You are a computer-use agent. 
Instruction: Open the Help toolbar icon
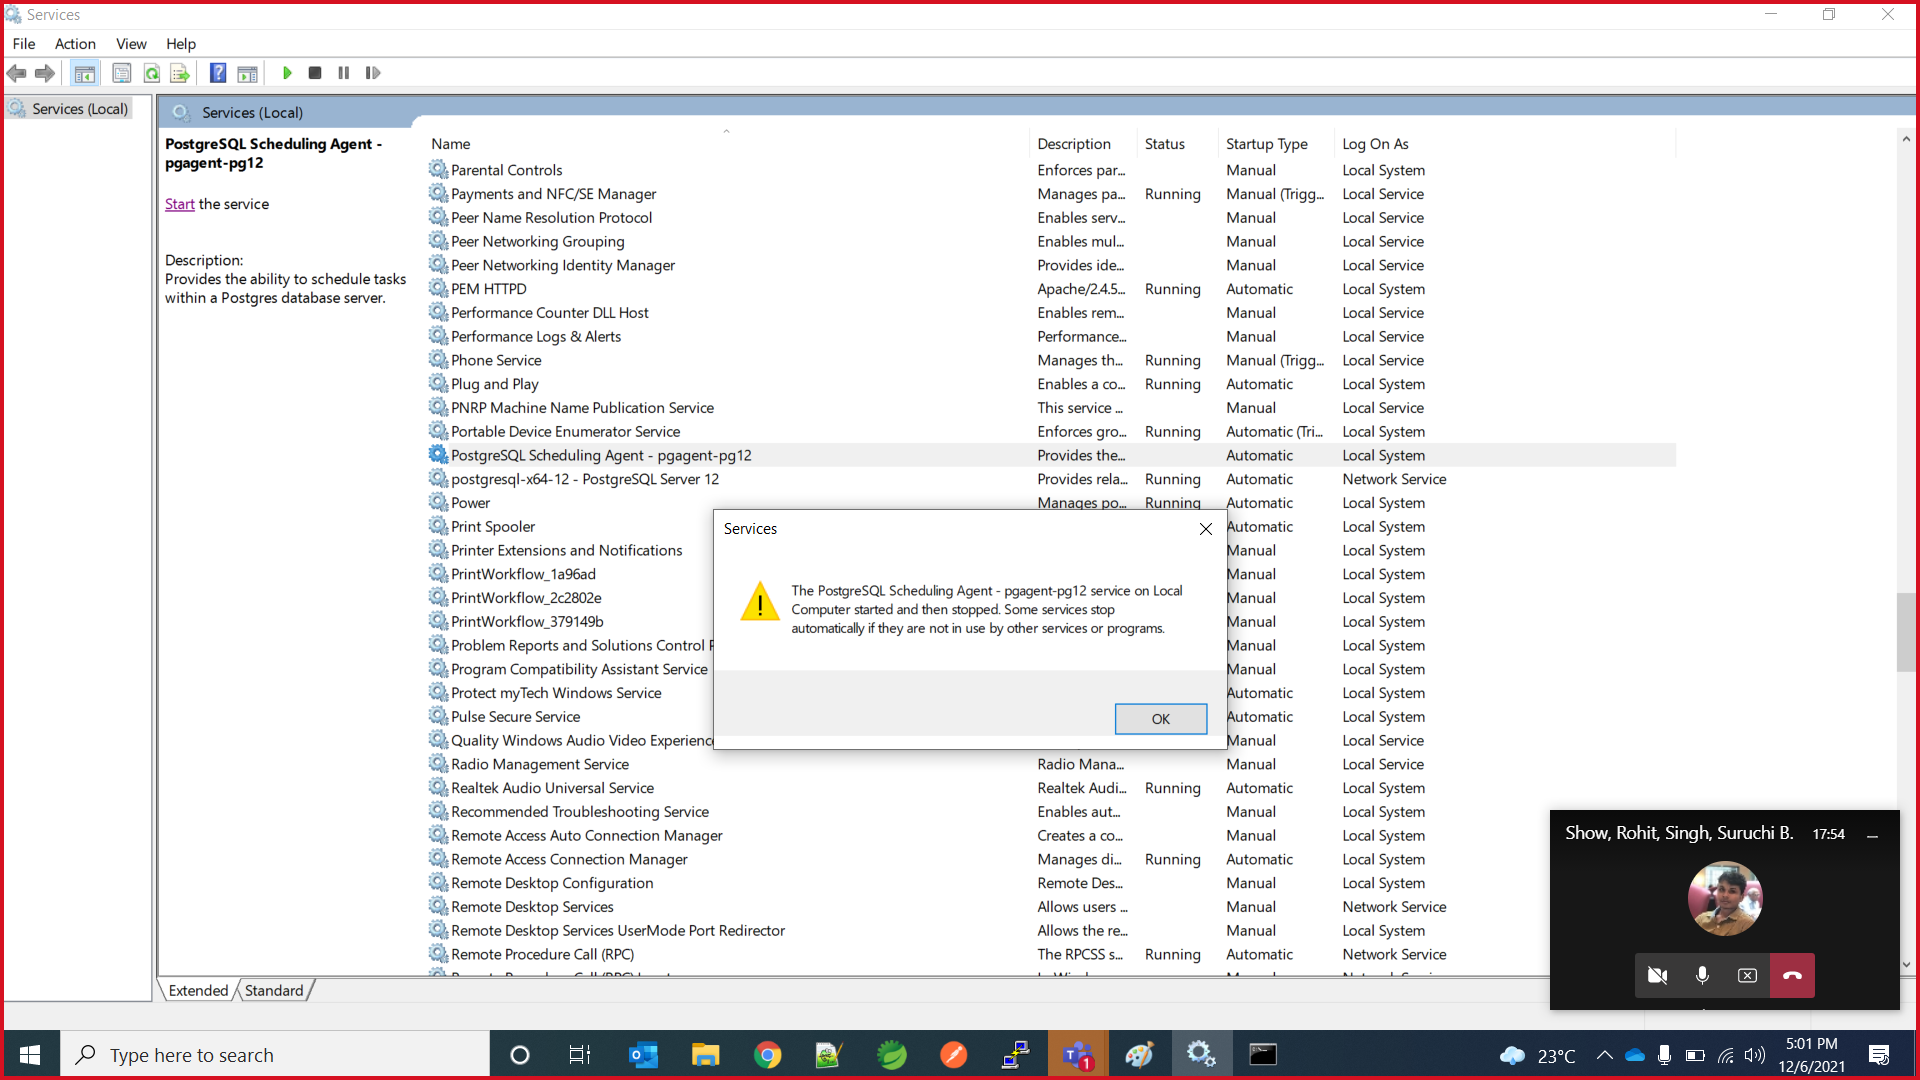(x=218, y=73)
